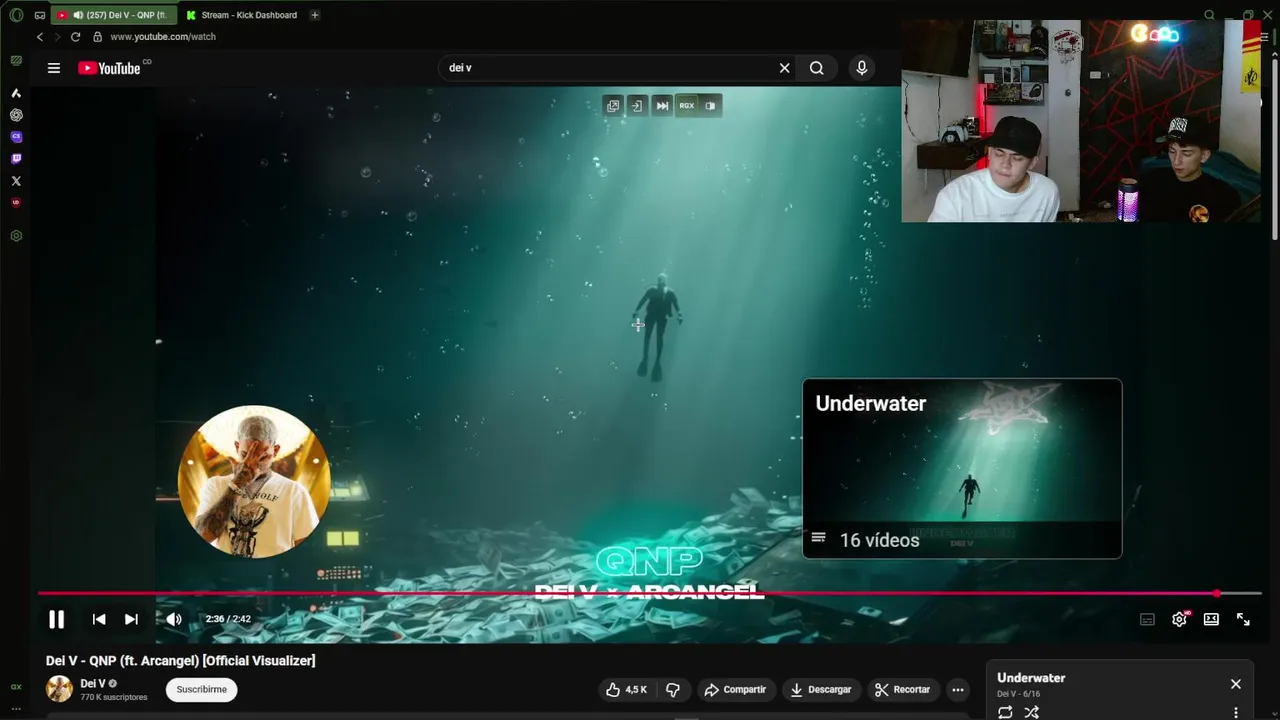Click the Underwater playlist title

pyautogui.click(x=1031, y=678)
